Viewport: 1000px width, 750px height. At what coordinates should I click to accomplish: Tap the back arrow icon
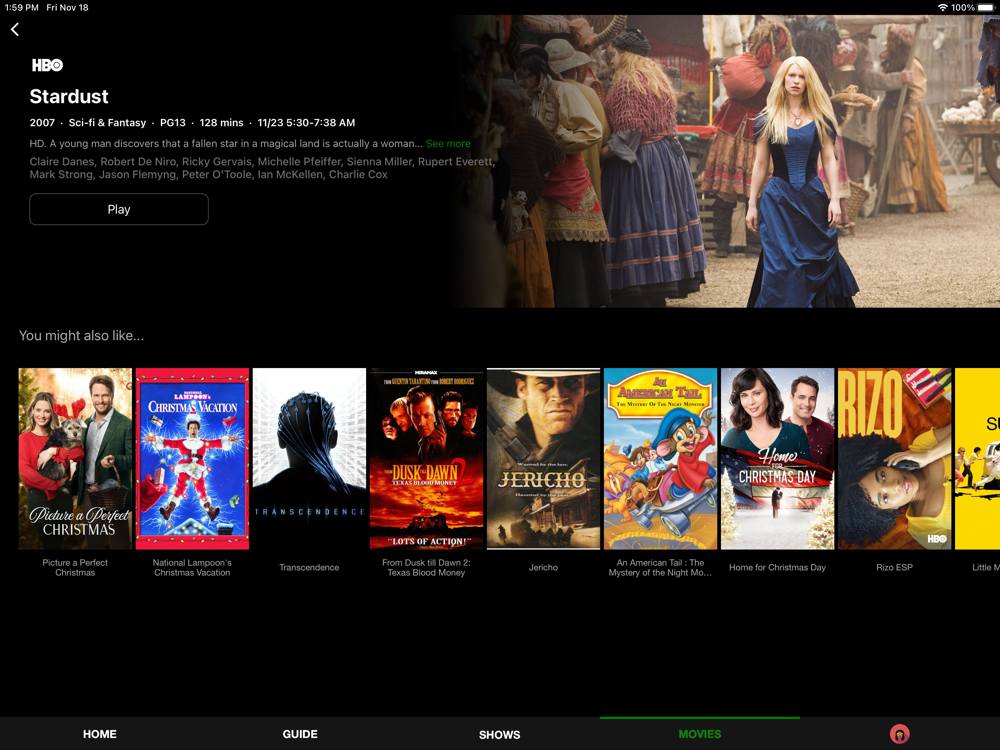(x=15, y=29)
